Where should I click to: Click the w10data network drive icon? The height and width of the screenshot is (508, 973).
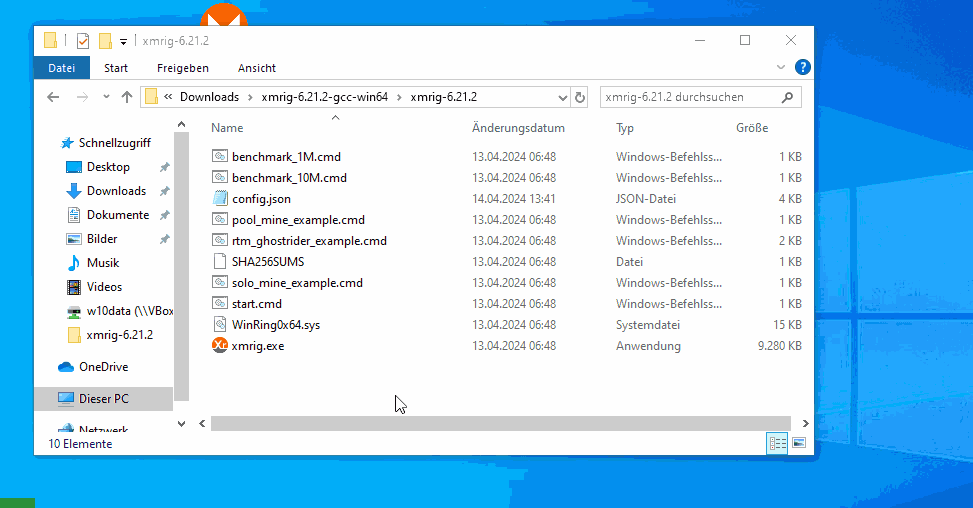click(x=74, y=311)
